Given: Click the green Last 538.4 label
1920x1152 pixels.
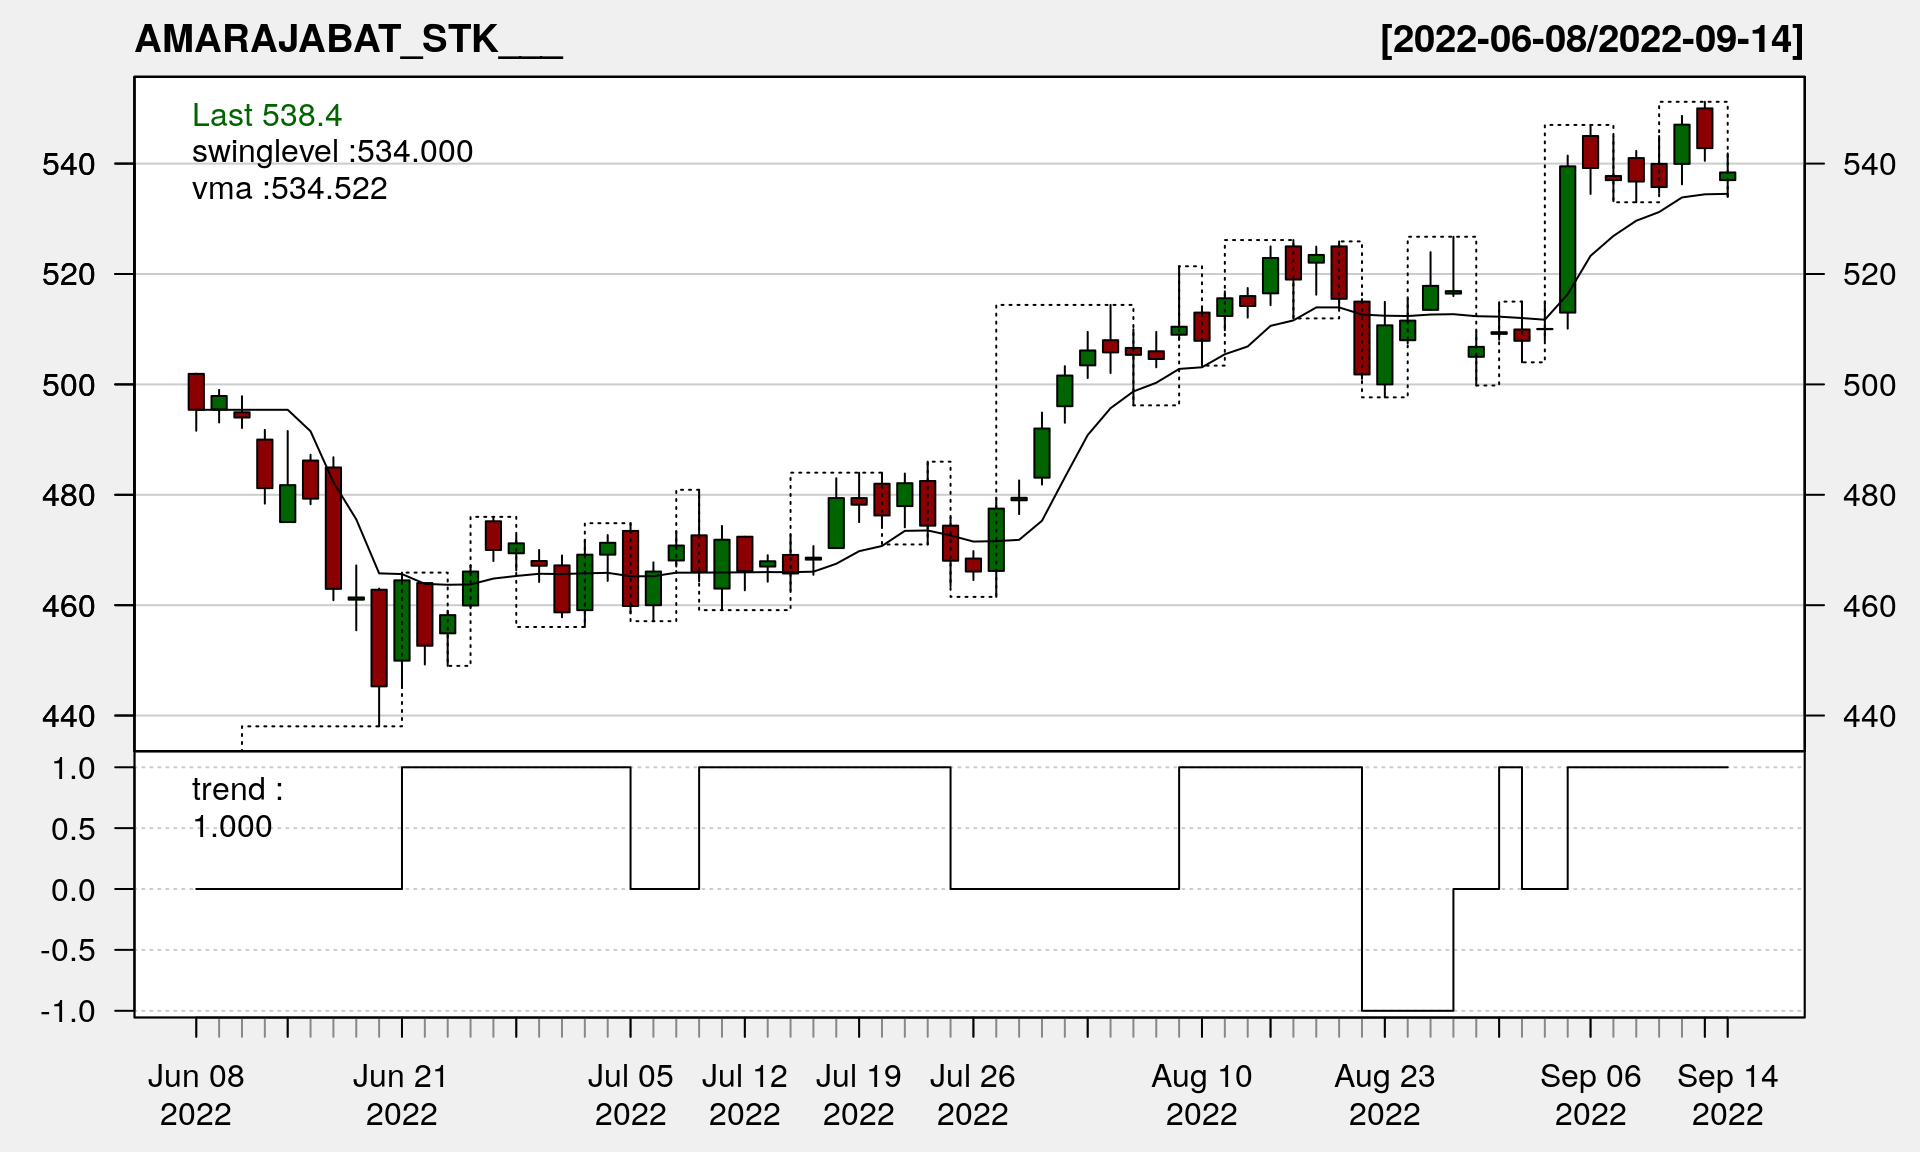Looking at the screenshot, I should [x=267, y=115].
